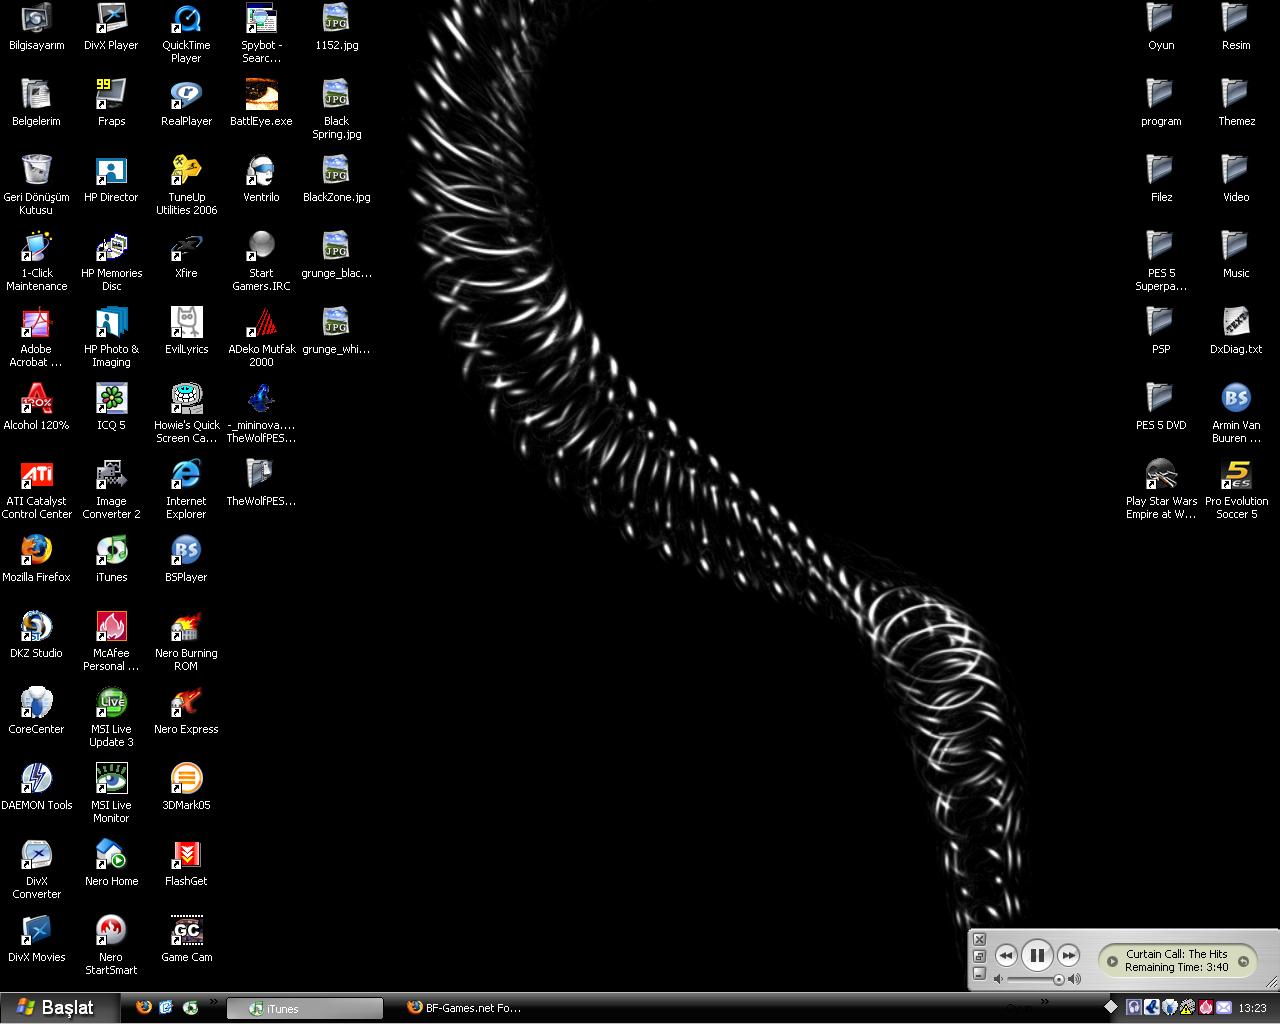Click the Ventrilo shortcut icon
This screenshot has width=1280, height=1024.
pos(261,171)
